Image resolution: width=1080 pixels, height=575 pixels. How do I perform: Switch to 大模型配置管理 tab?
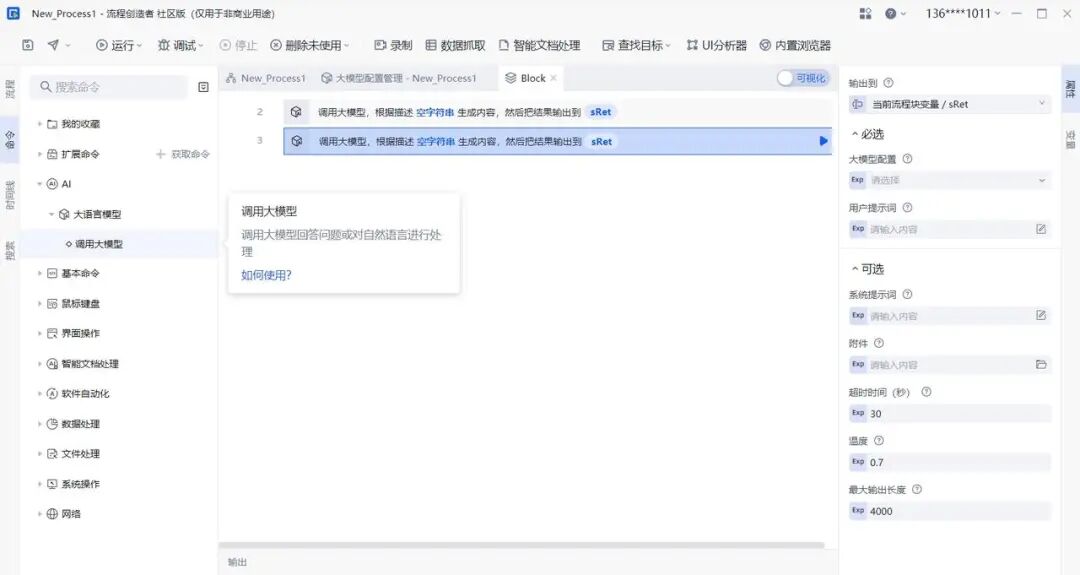coord(399,79)
